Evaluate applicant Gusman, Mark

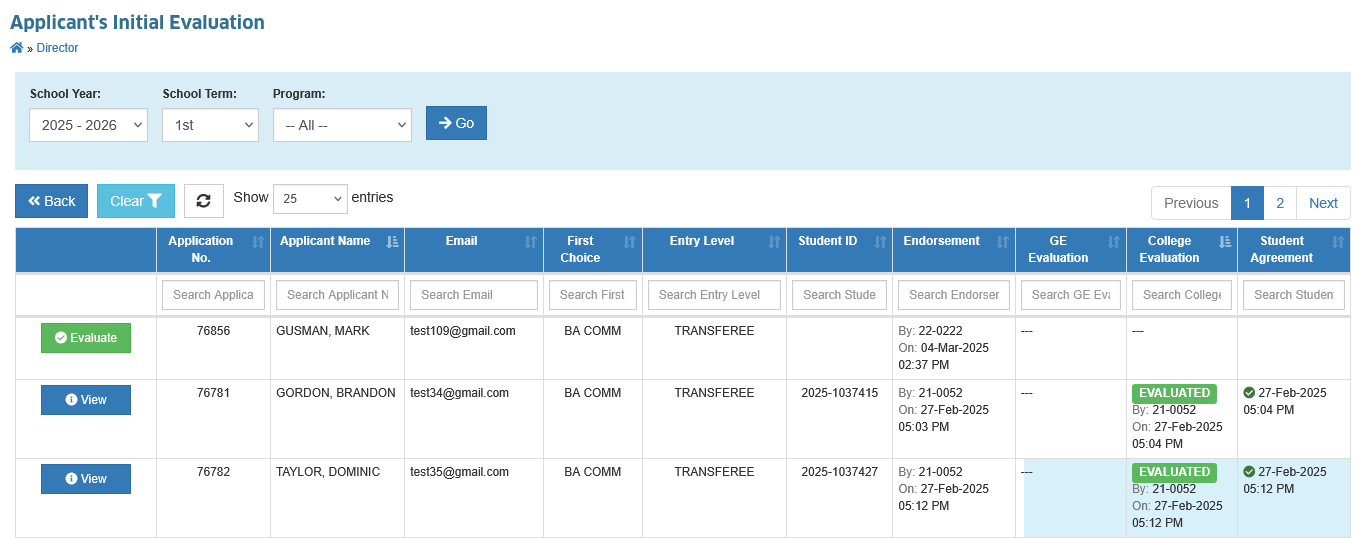point(86,338)
